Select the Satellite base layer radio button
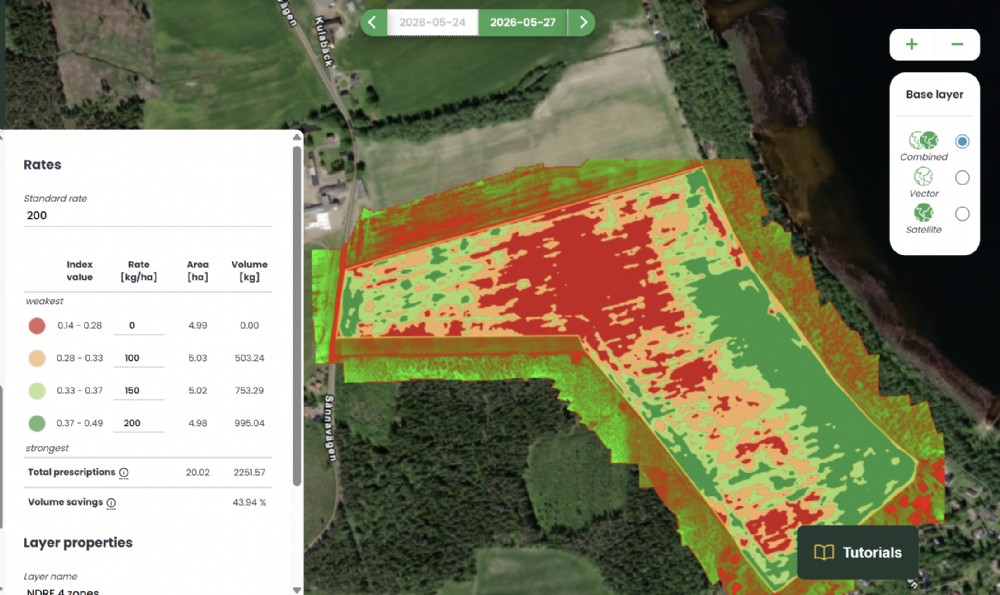This screenshot has width=1000, height=595. point(962,214)
